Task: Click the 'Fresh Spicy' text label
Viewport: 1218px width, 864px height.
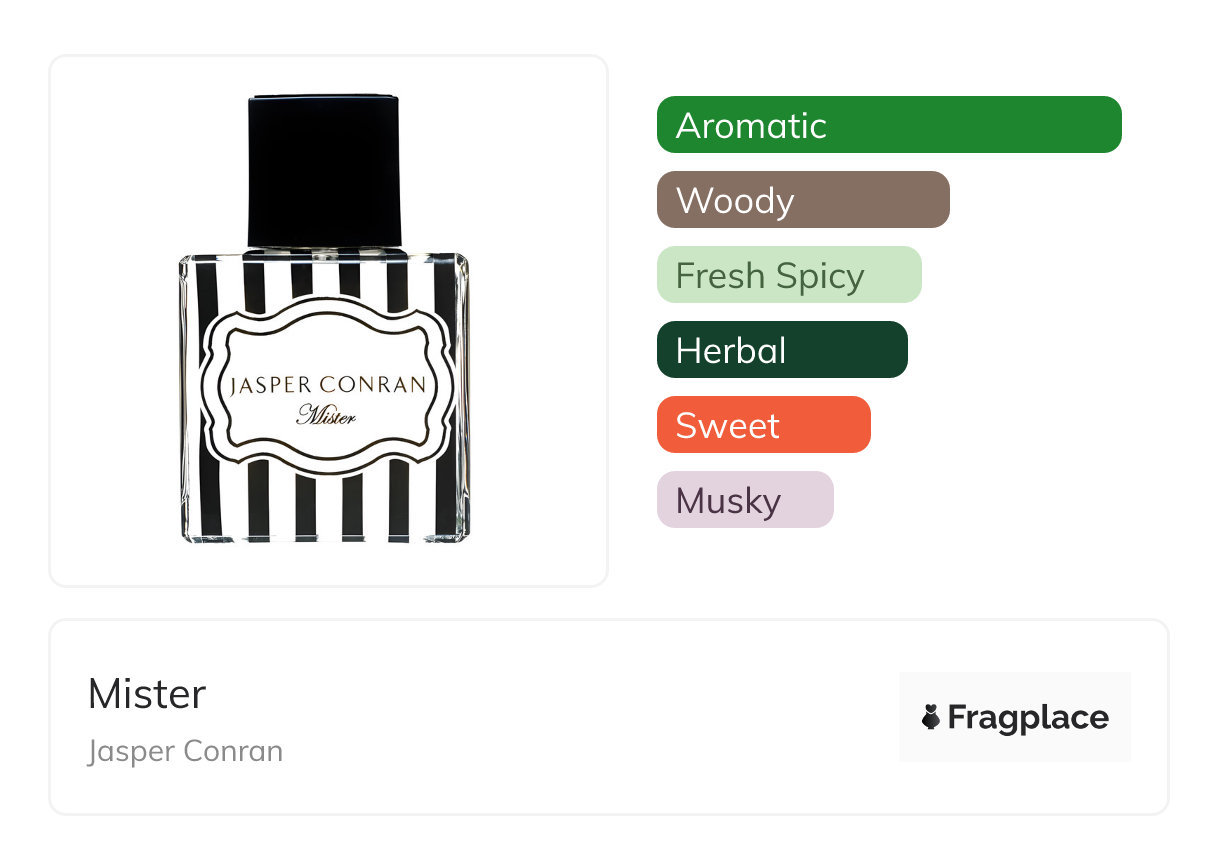Action: [770, 276]
